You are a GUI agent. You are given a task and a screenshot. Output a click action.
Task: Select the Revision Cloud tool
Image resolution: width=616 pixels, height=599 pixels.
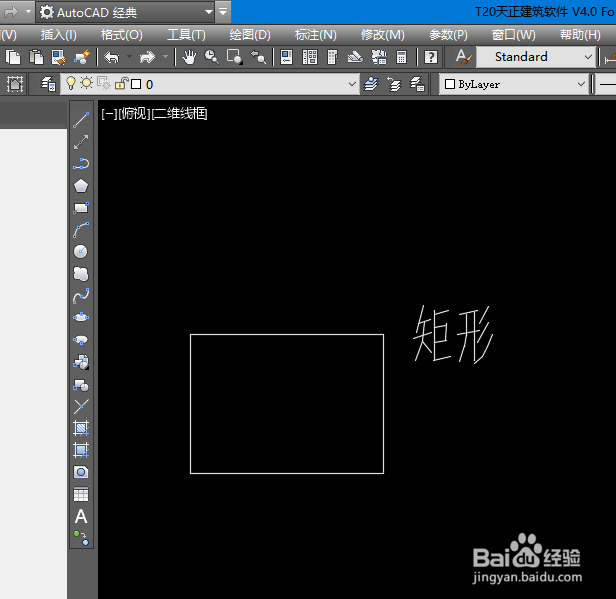[x=81, y=274]
